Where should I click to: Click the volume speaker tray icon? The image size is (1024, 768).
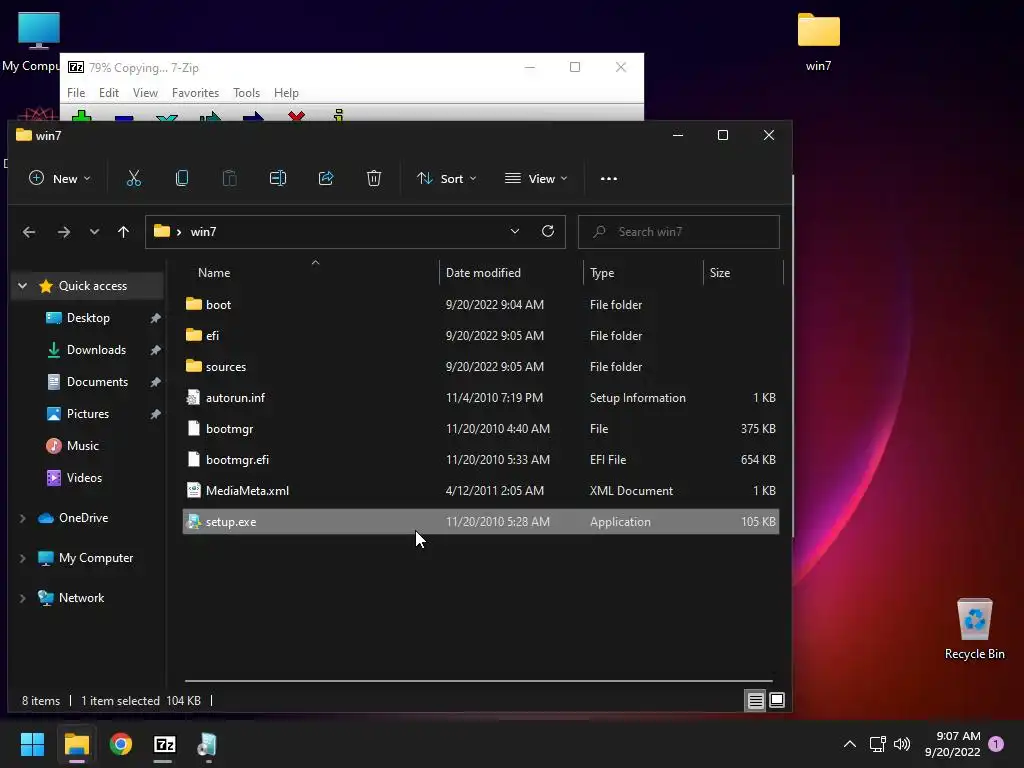(x=902, y=744)
